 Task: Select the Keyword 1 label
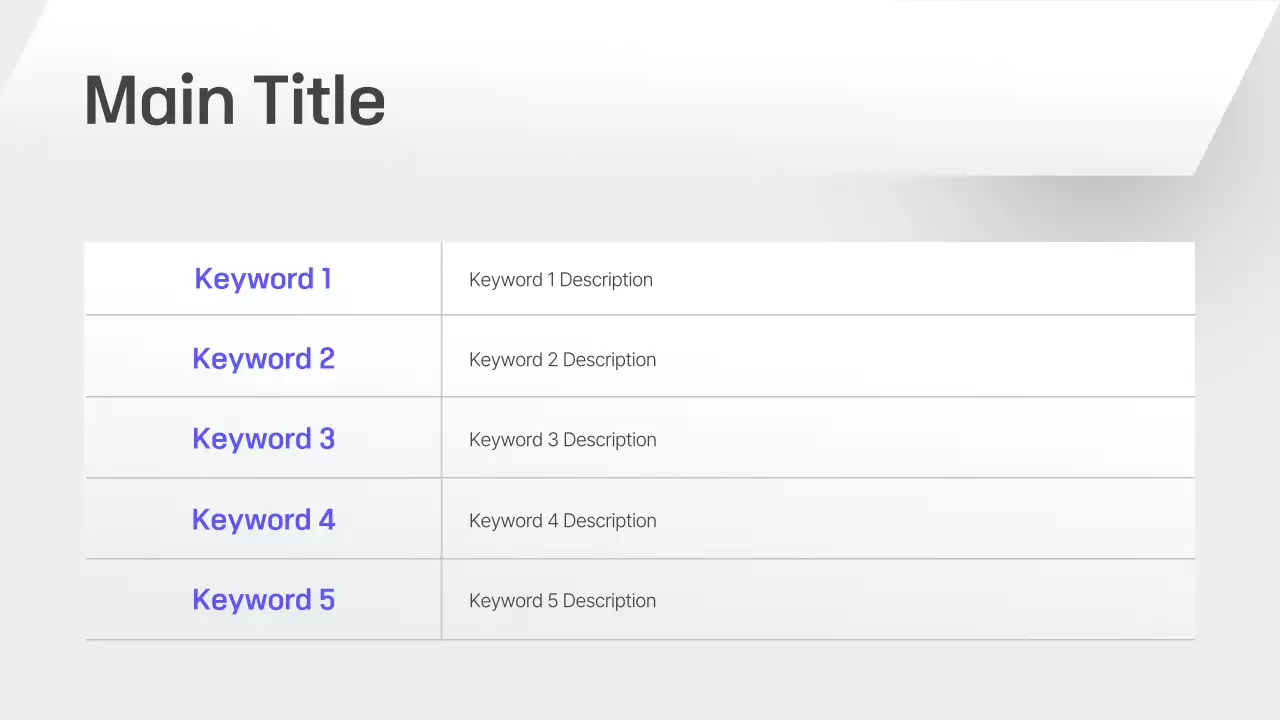[263, 279]
